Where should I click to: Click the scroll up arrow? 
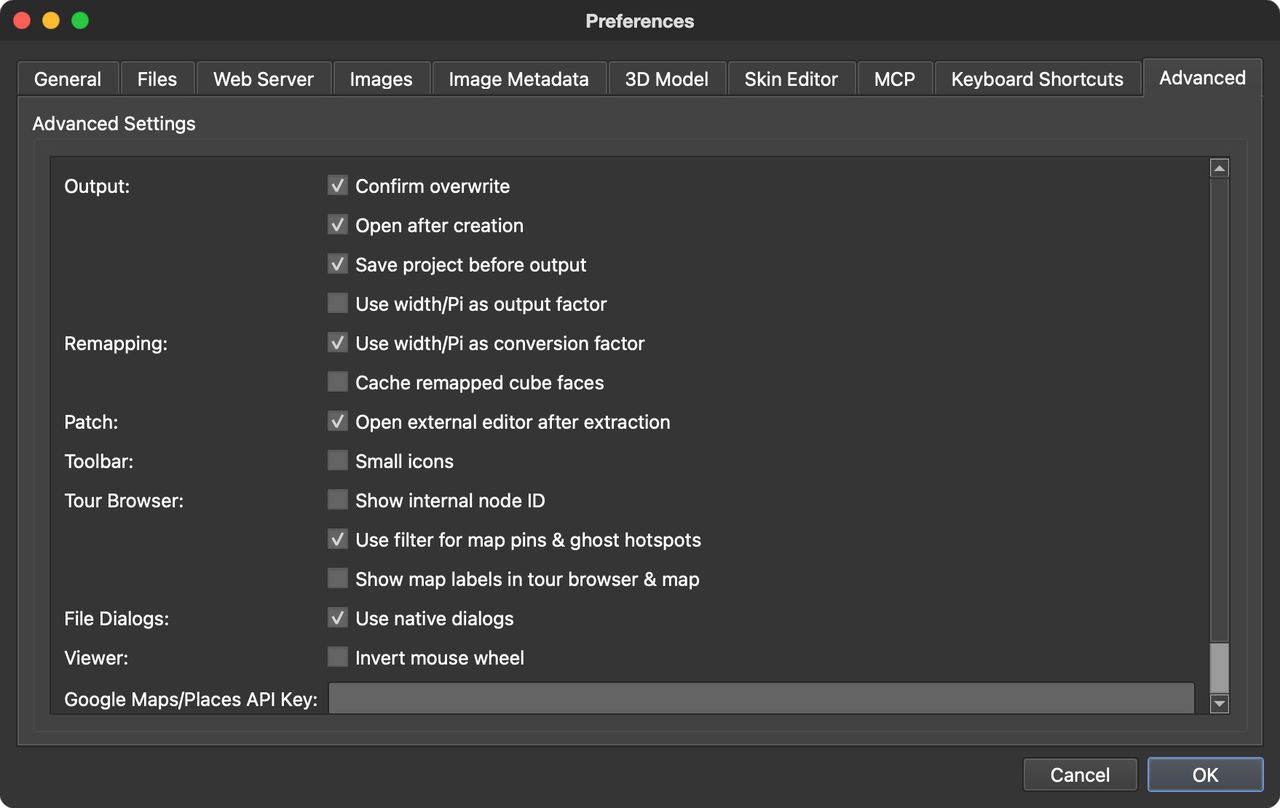1219,169
